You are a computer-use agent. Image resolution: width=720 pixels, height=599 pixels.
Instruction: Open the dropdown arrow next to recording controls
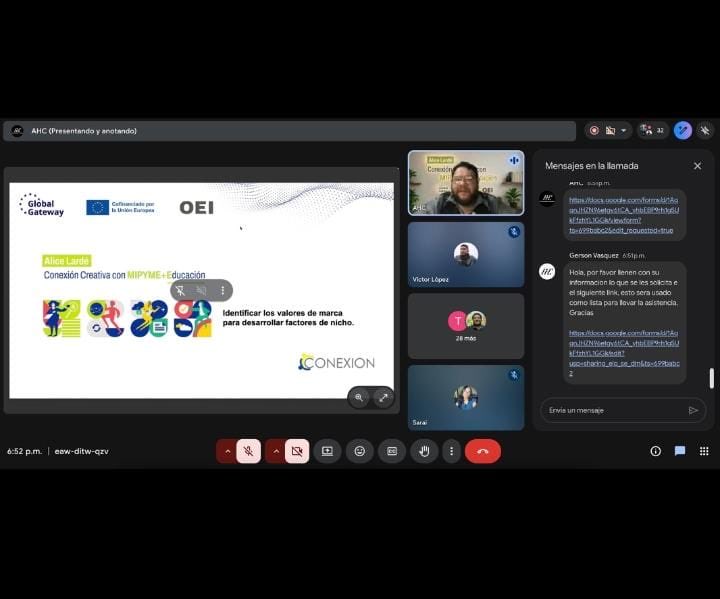click(624, 131)
